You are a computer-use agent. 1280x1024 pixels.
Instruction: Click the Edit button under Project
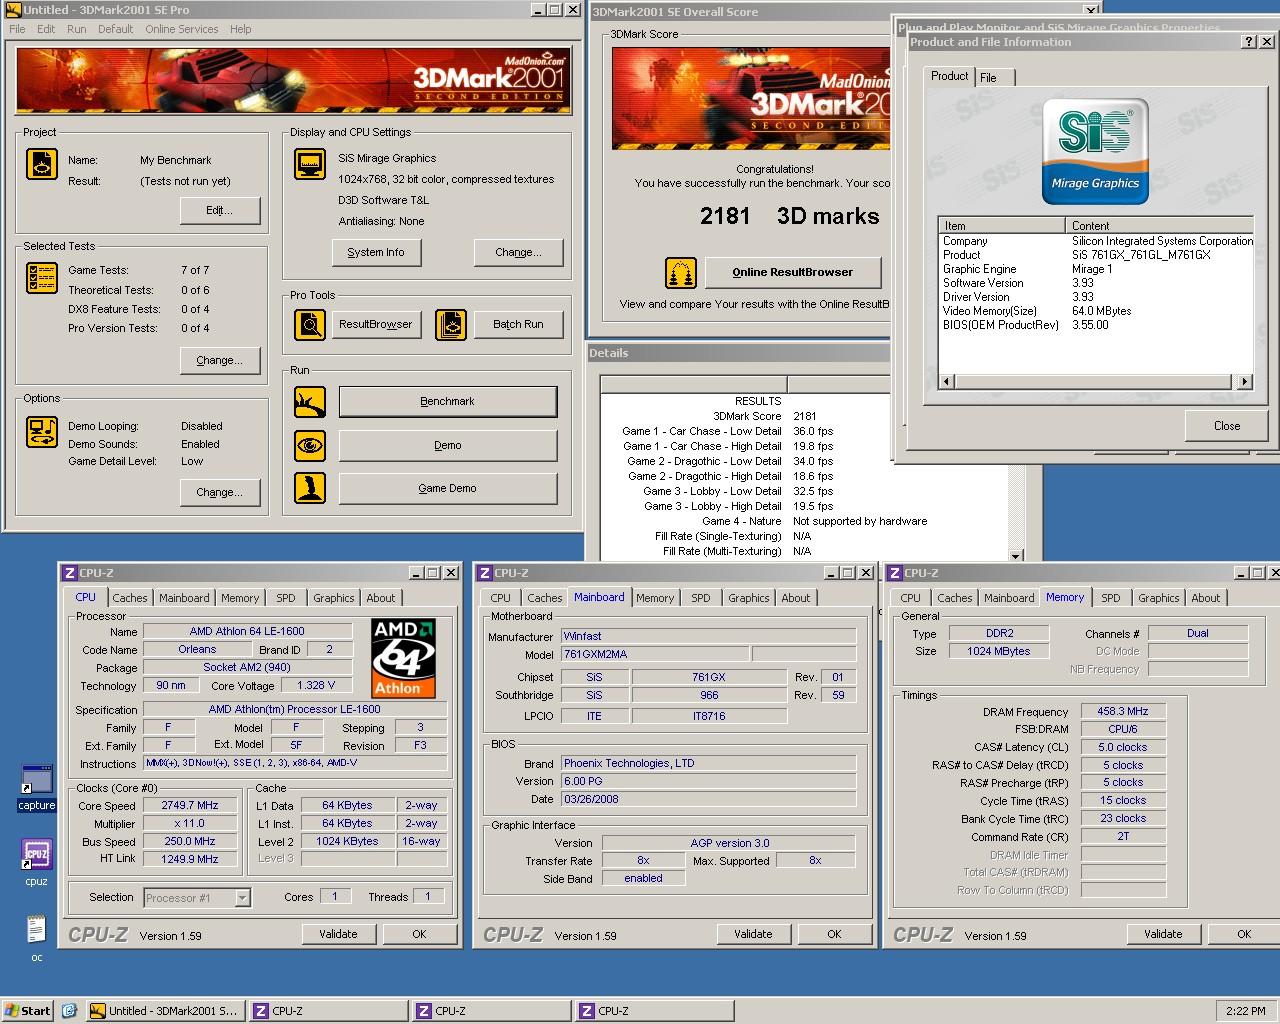point(220,210)
